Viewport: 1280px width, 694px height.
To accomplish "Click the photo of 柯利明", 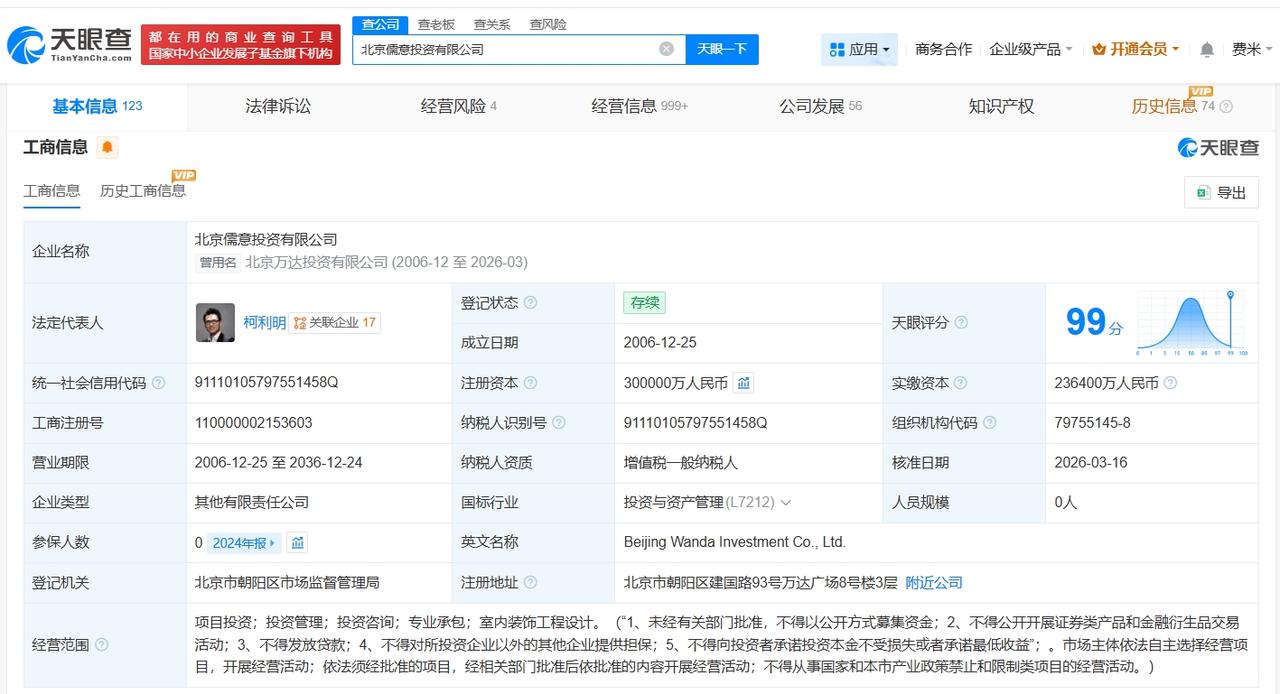I will 215,323.
